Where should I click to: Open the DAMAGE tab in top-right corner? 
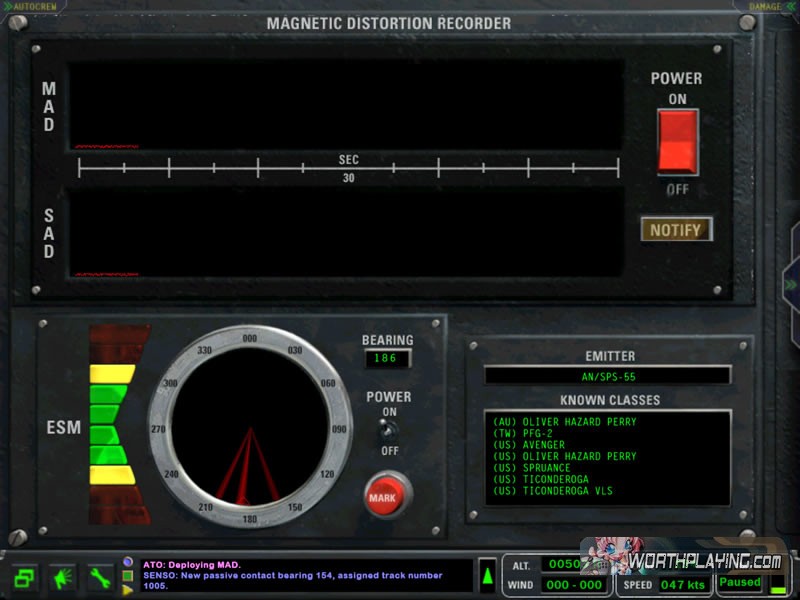[x=764, y=6]
